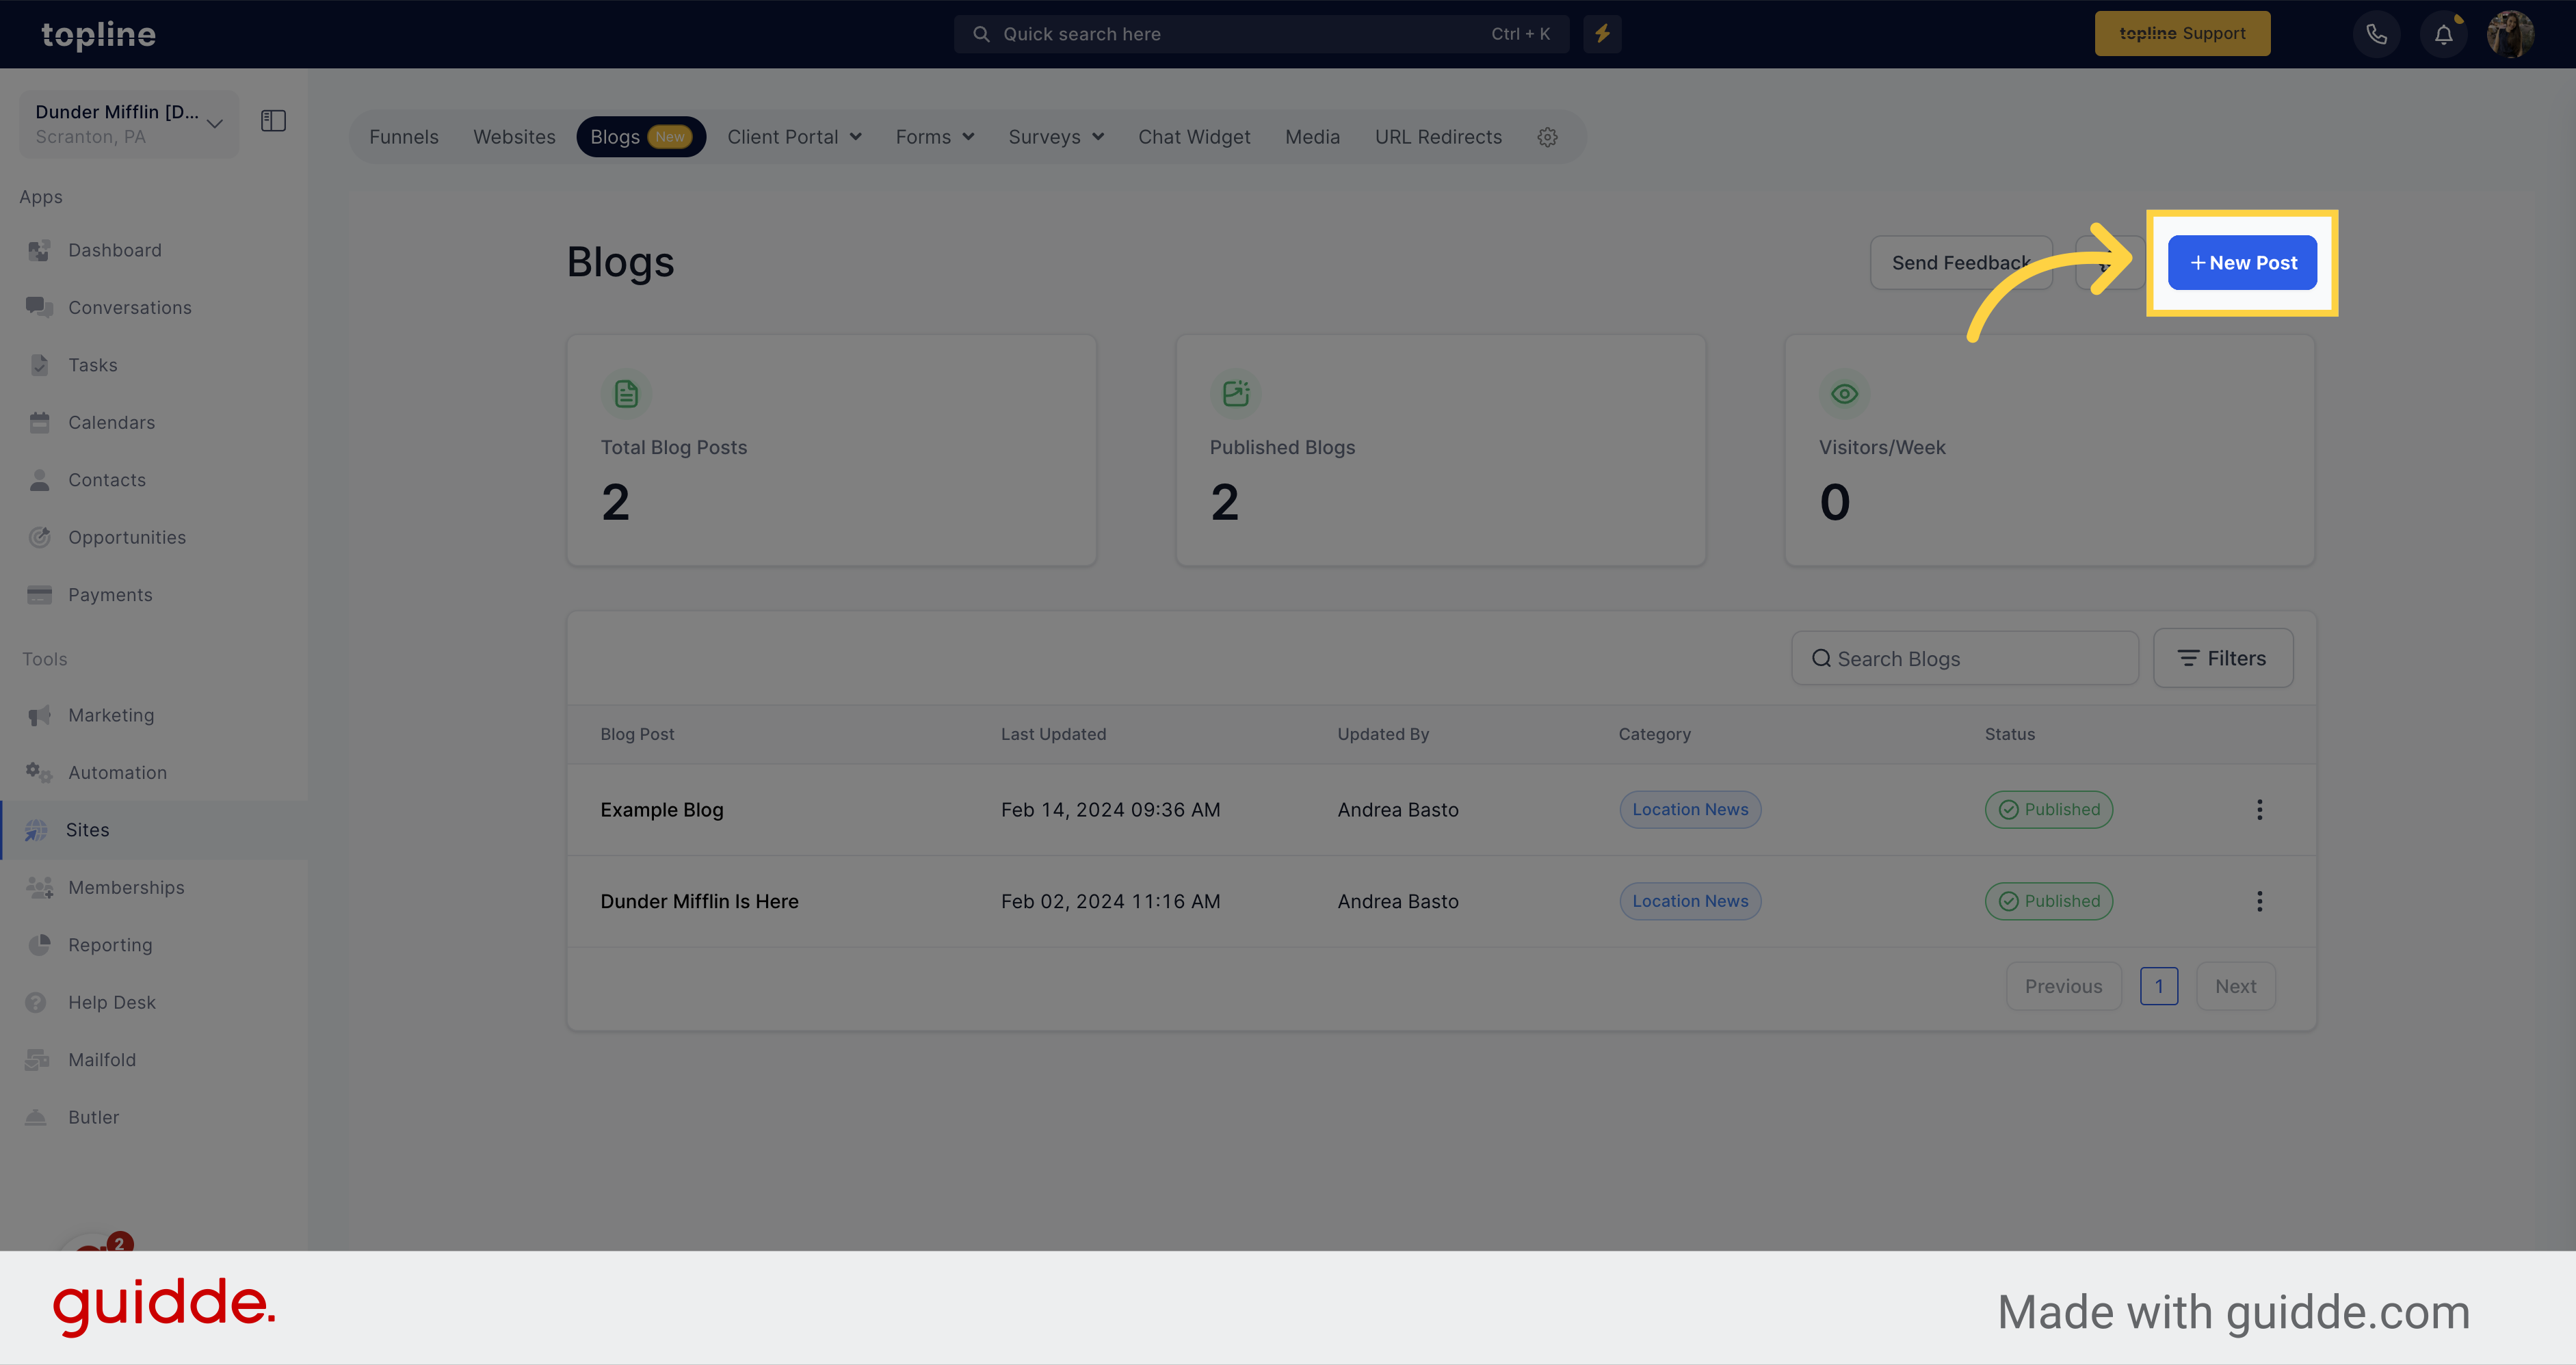Click Feb 02, 2024 11:16 AM timestamp
Screen dimensions: 2576x1365
[1110, 901]
